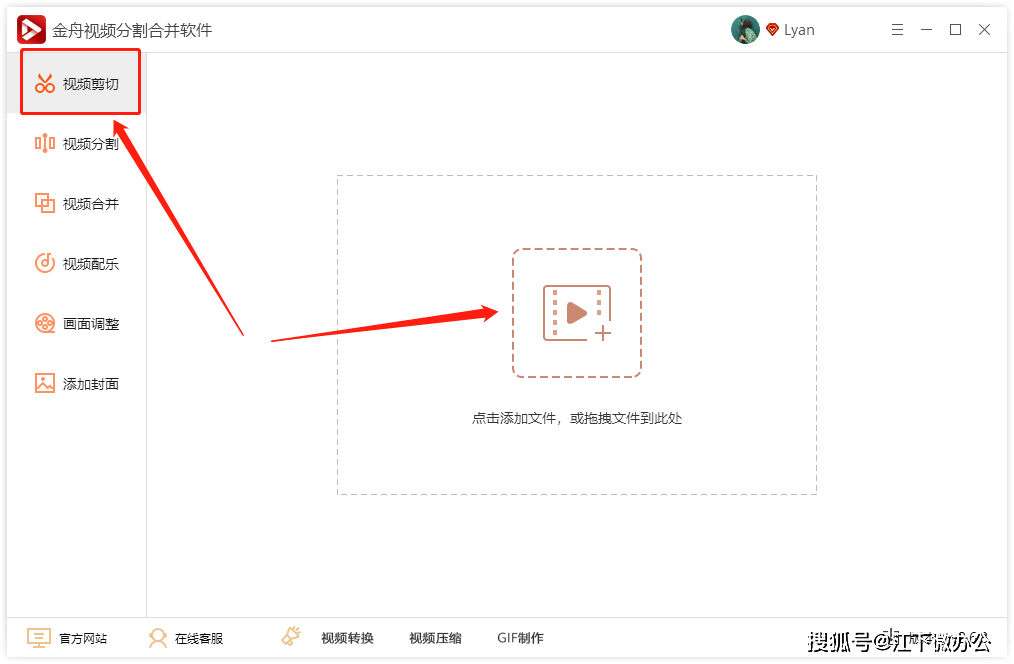This screenshot has height=664, width=1014.
Task: Open the 官方网站 monitor icon link
Action: pos(39,638)
